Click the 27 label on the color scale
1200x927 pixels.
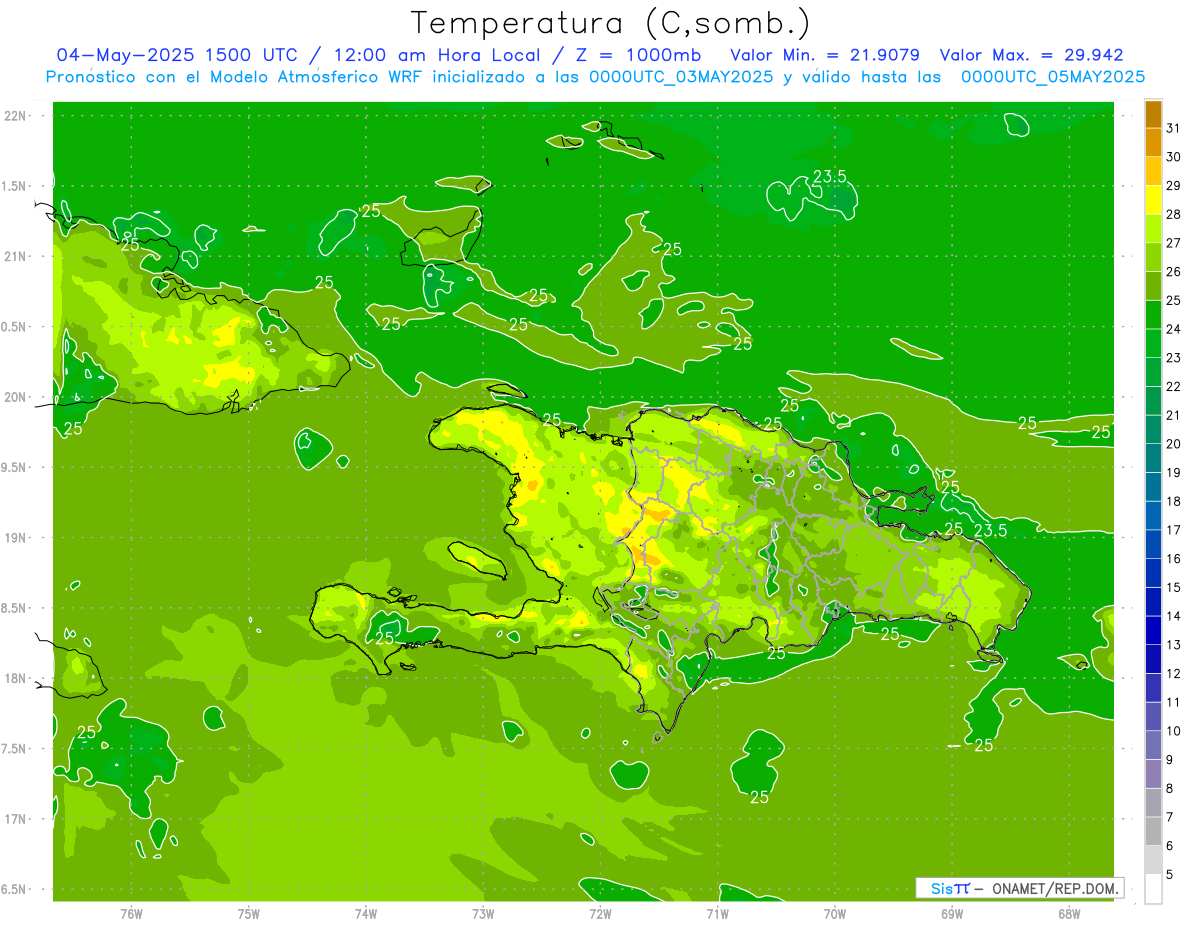click(x=1174, y=243)
